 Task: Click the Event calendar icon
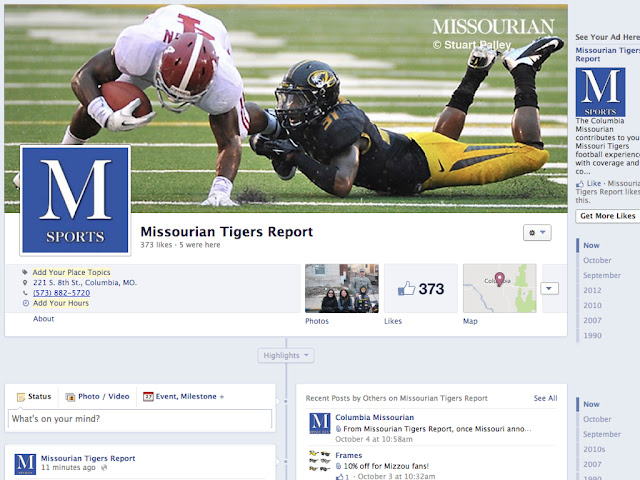tap(148, 396)
